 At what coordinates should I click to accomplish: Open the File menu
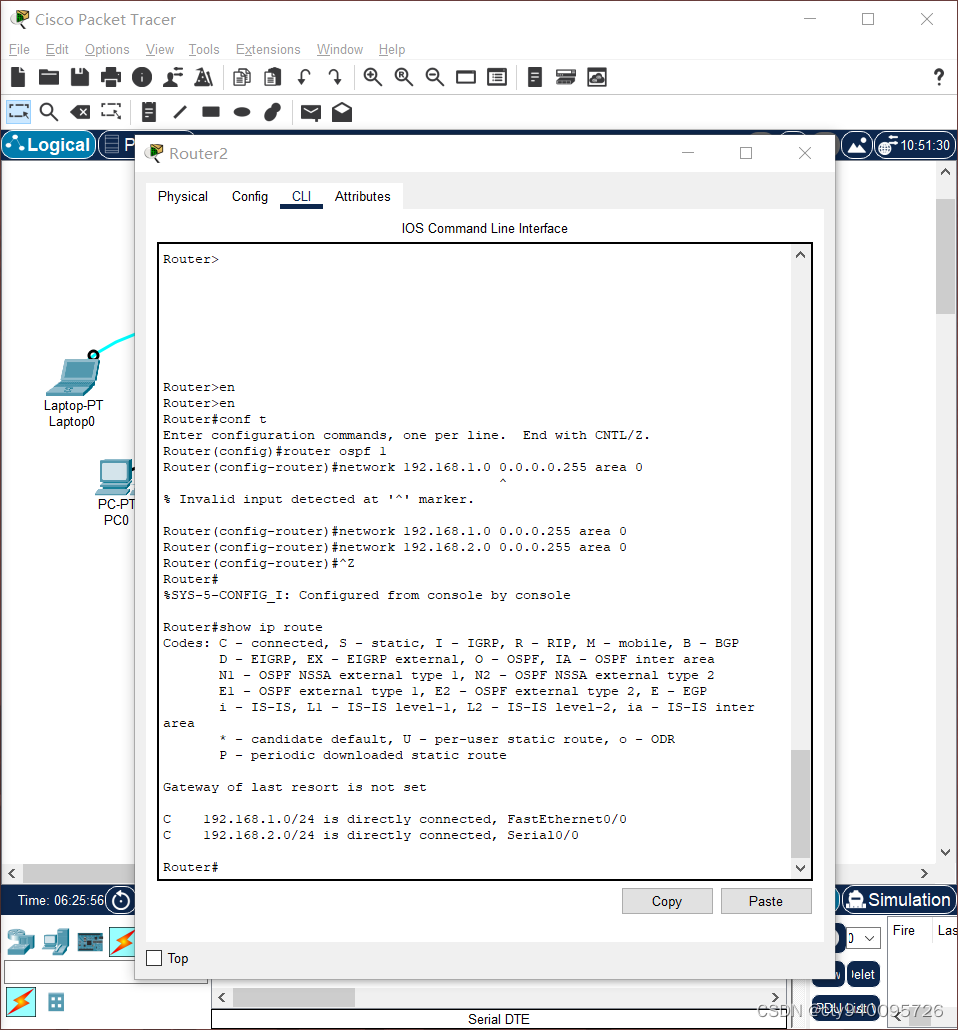[x=19, y=49]
